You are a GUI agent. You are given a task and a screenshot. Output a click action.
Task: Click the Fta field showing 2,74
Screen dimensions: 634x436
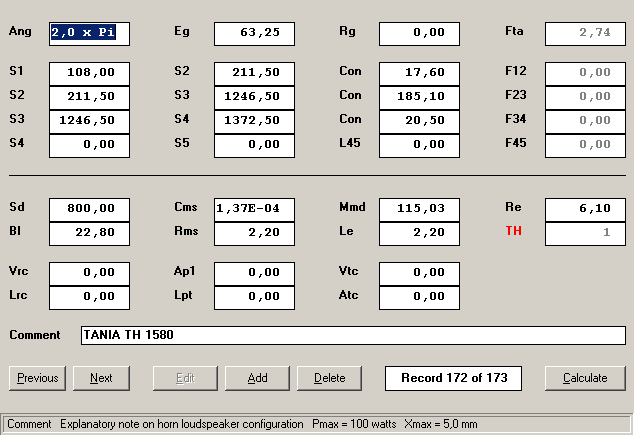click(x=585, y=34)
